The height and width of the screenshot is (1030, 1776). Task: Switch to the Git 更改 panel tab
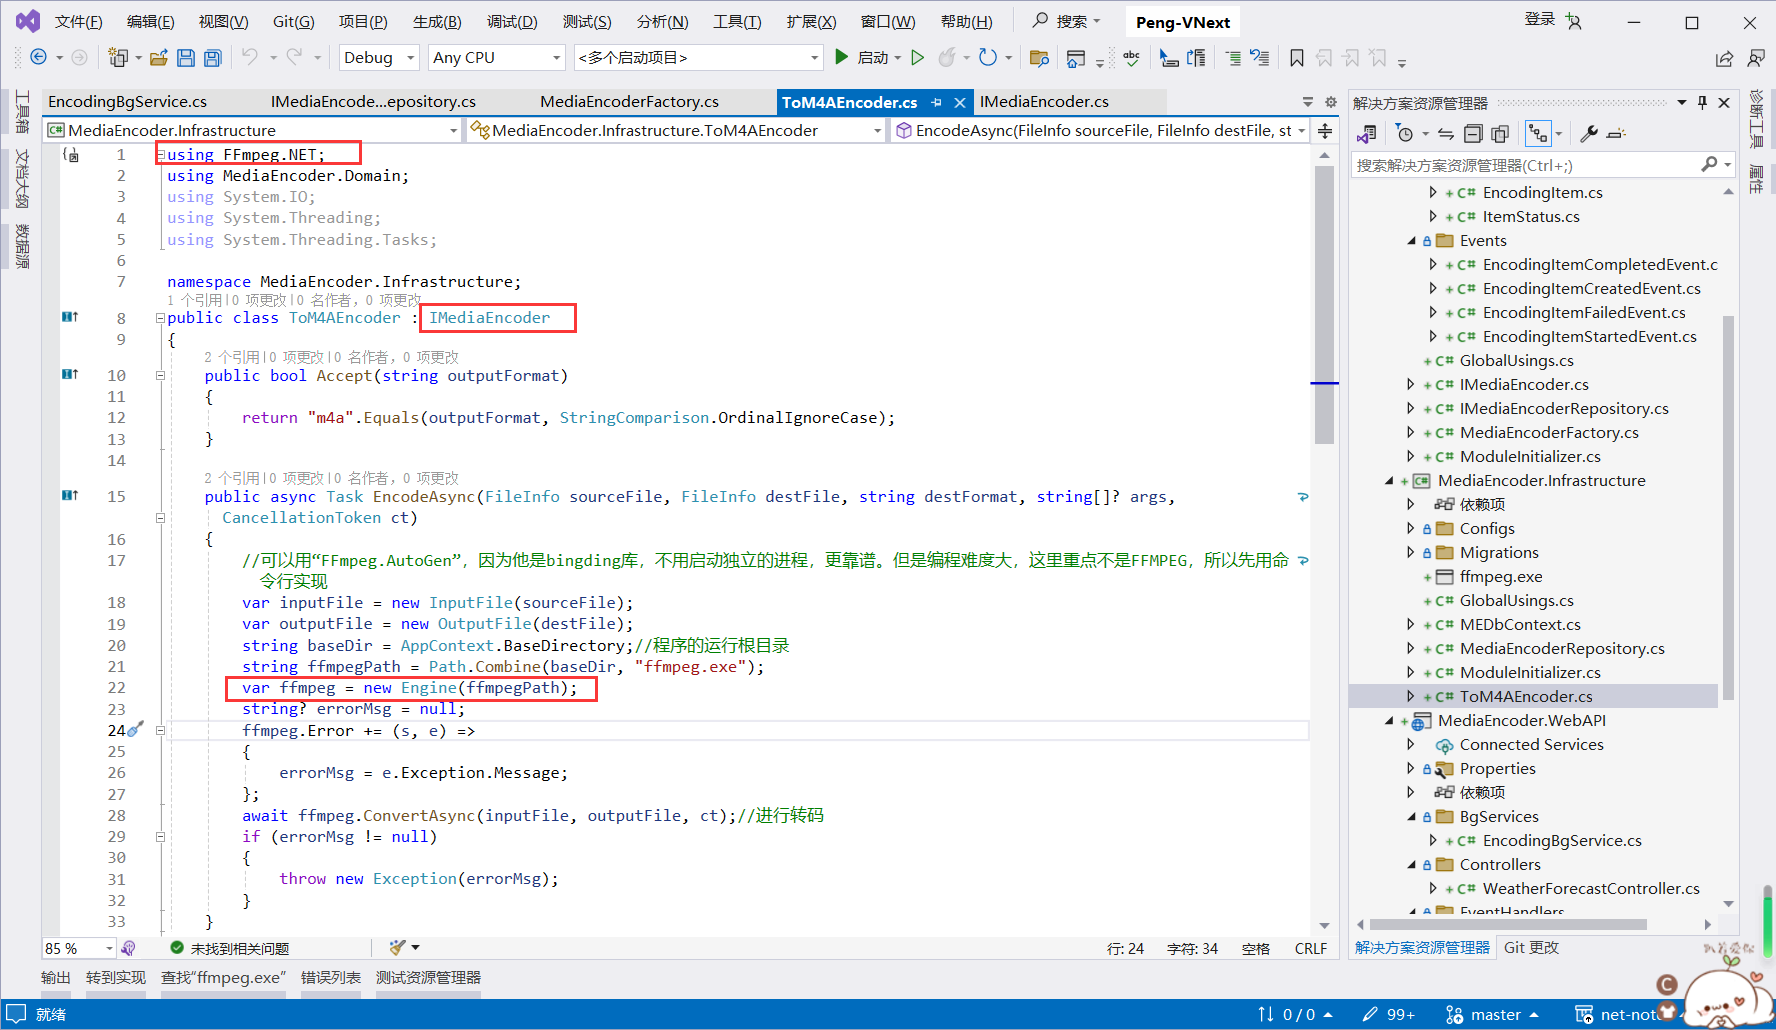(x=1531, y=948)
